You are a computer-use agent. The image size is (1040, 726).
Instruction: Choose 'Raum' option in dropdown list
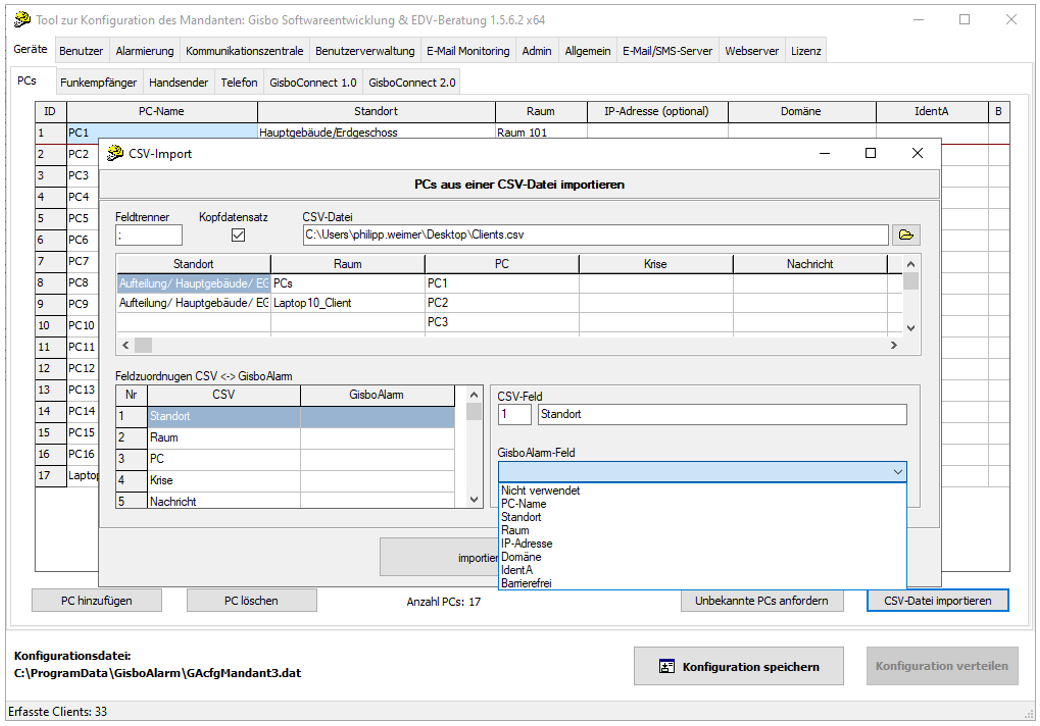coord(515,530)
